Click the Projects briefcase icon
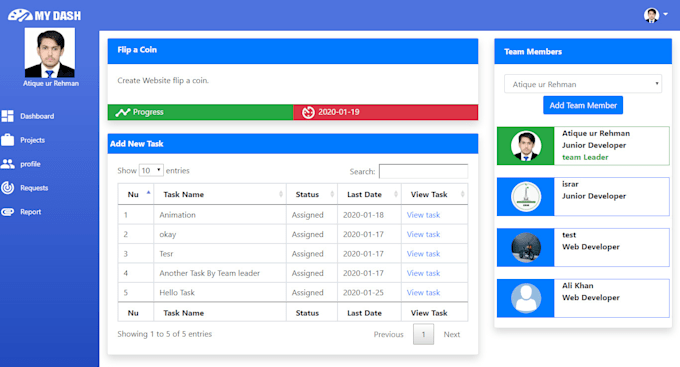Screen dimensions: 680x367 pos(7,140)
